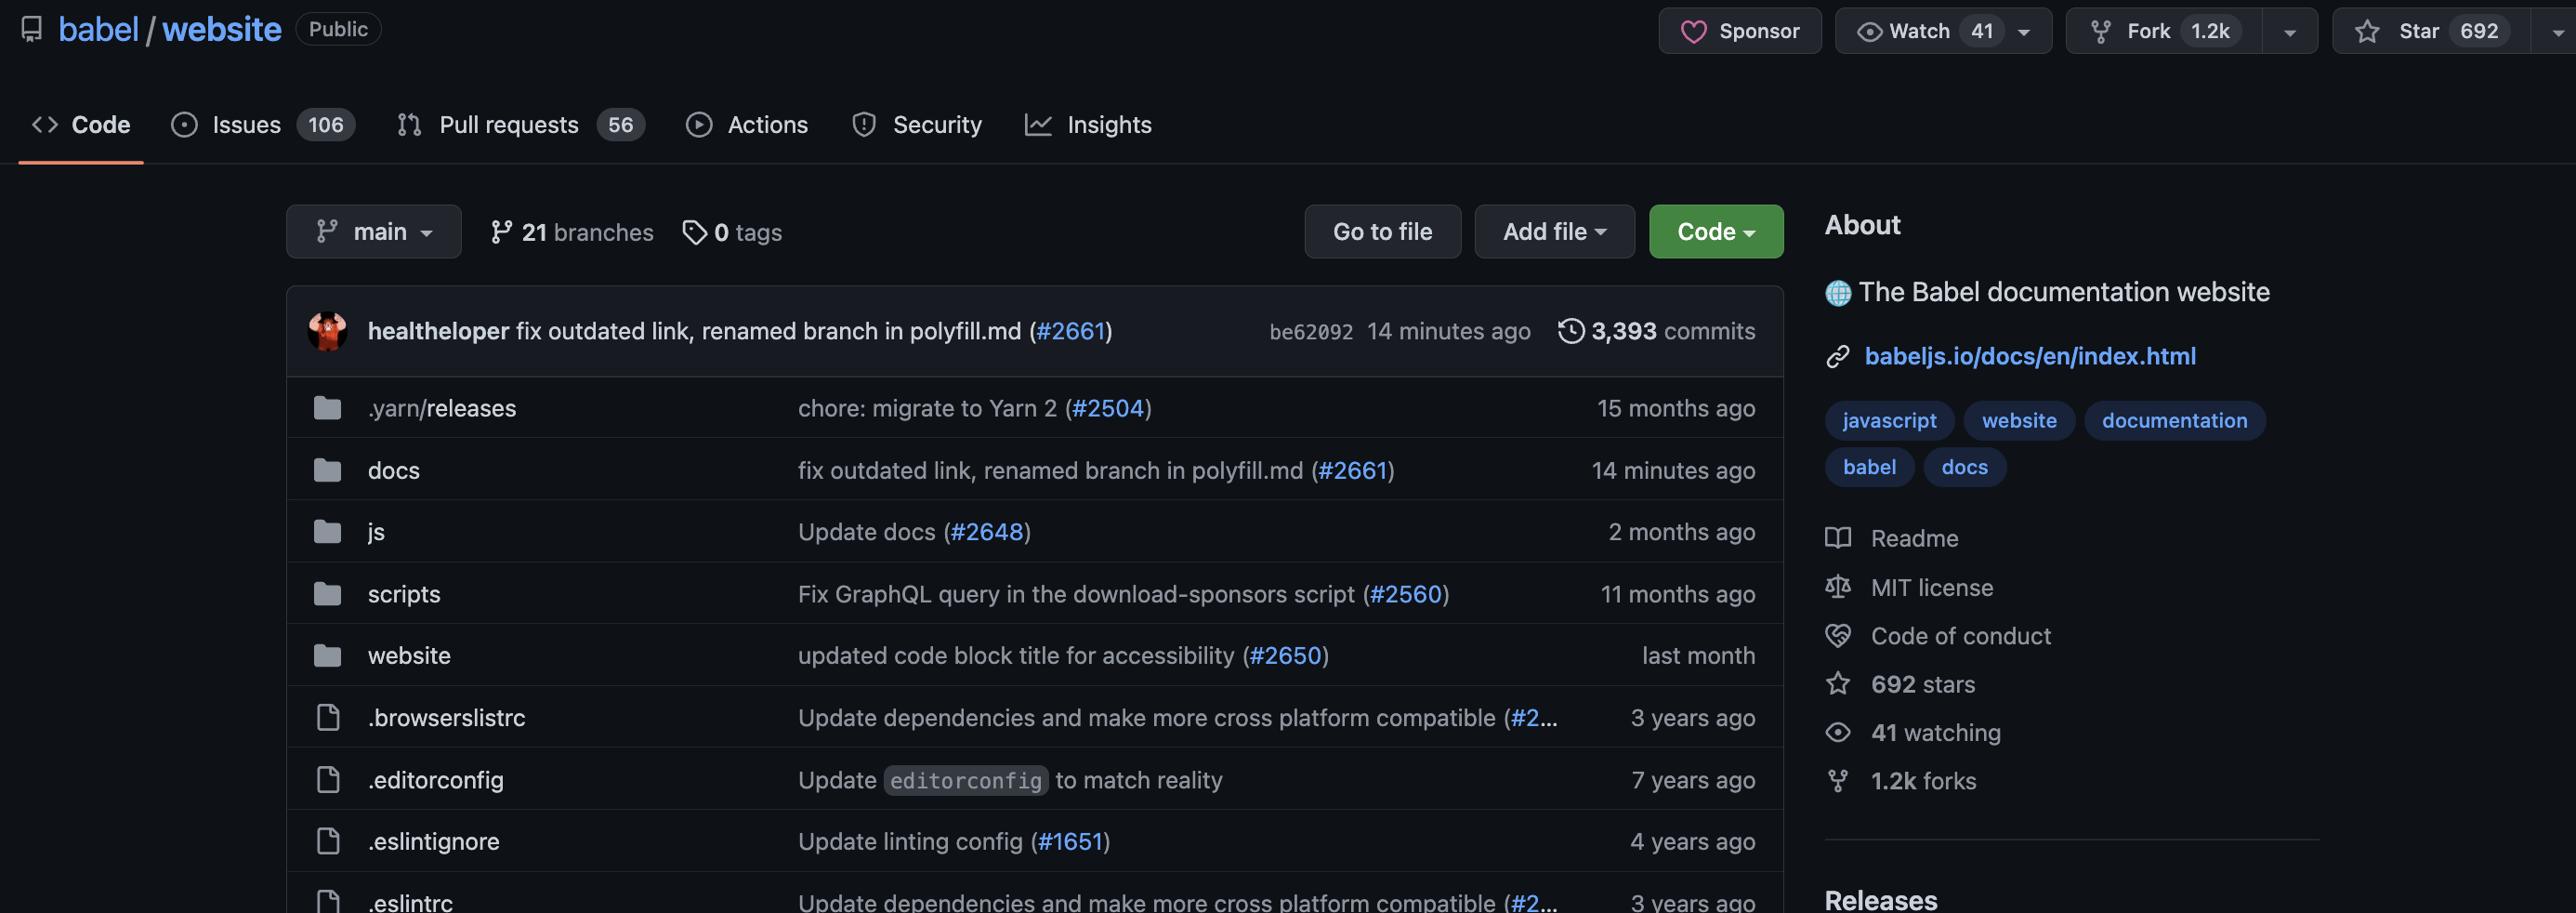Click healtheloper's avatar thumbnail

coord(327,331)
